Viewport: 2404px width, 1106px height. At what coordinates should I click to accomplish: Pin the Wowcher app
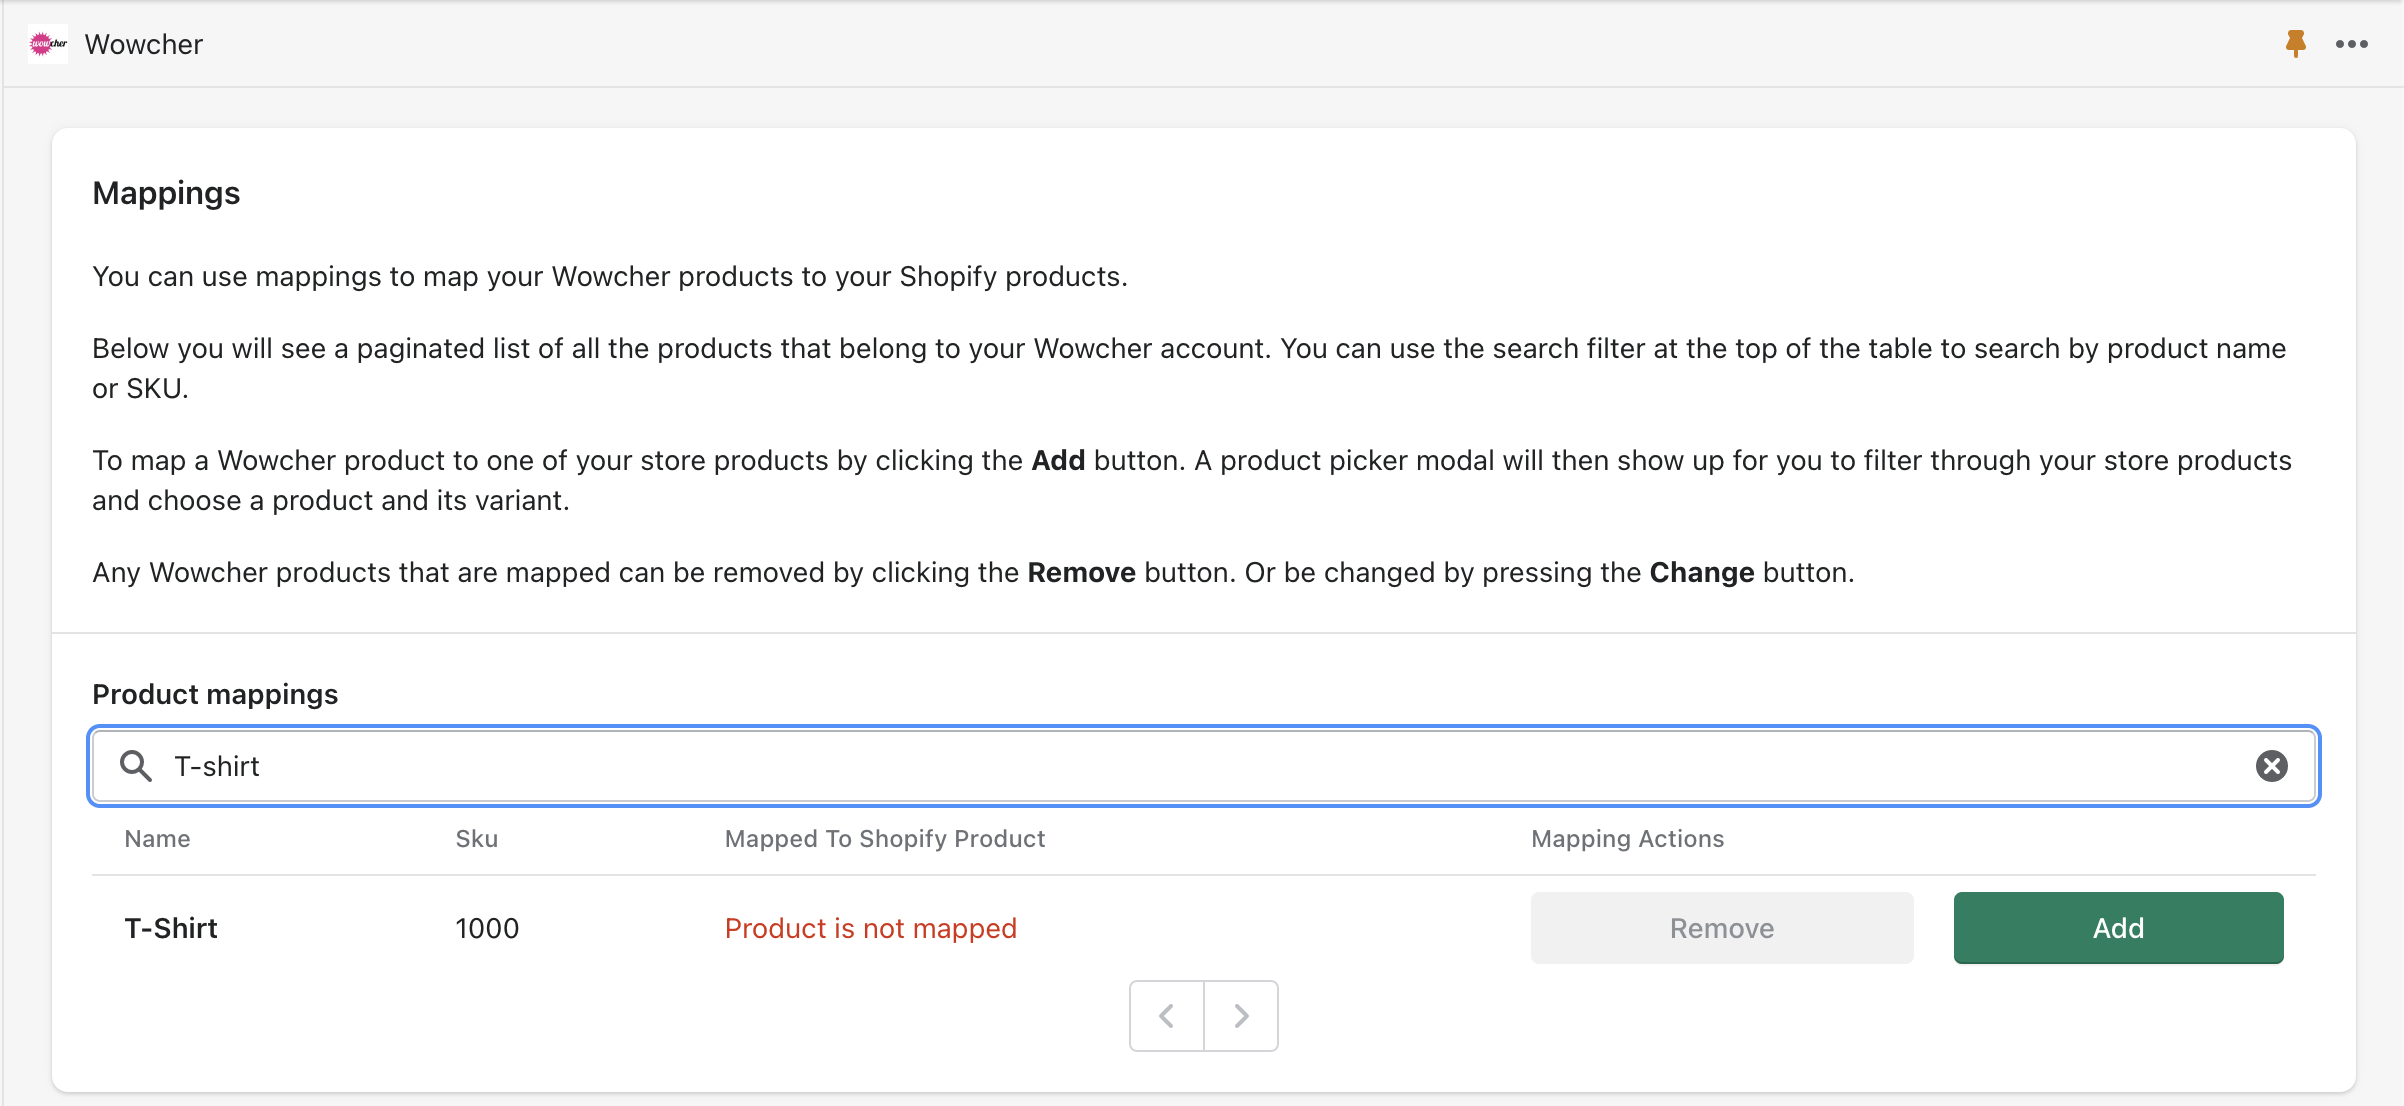(2295, 44)
